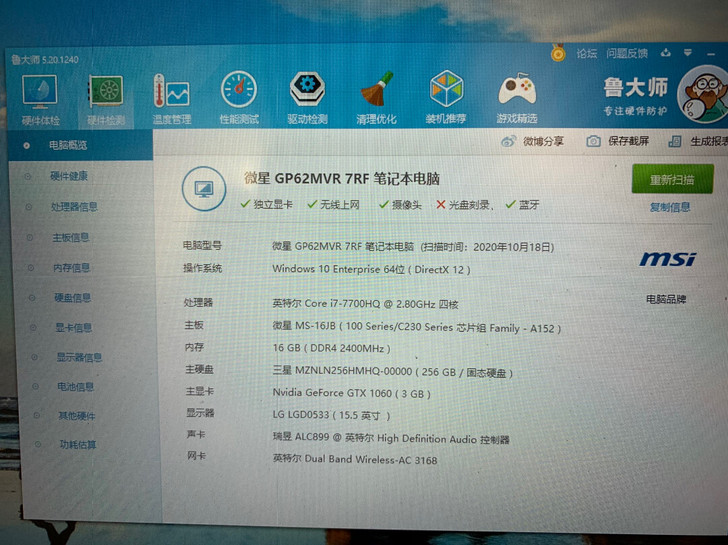Click the 微星 GP62MVR 7RF 笔记本电脑 heading
The width and height of the screenshot is (728, 545).
tap(342, 179)
